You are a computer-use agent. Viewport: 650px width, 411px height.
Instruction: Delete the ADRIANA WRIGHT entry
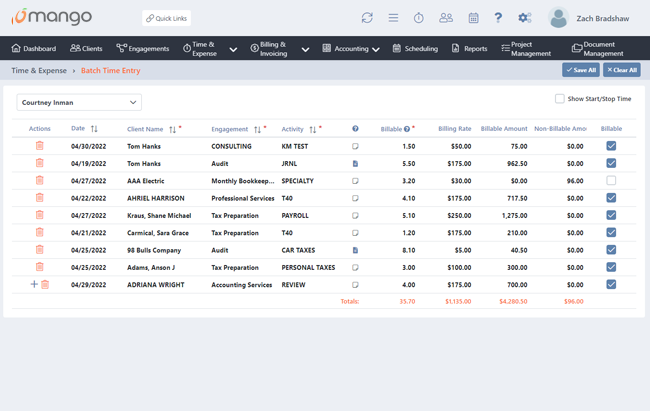(45, 285)
